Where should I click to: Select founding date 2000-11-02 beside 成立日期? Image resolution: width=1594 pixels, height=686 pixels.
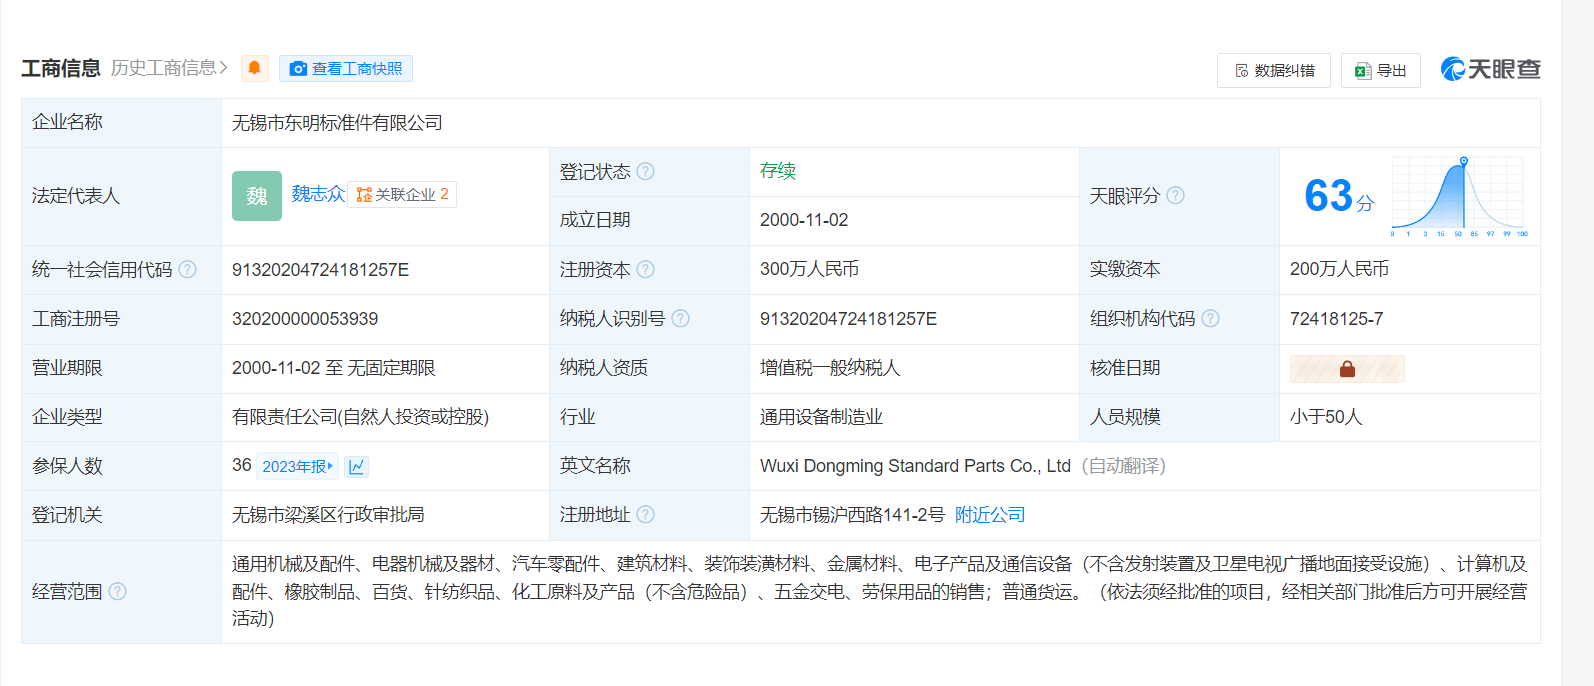[804, 220]
